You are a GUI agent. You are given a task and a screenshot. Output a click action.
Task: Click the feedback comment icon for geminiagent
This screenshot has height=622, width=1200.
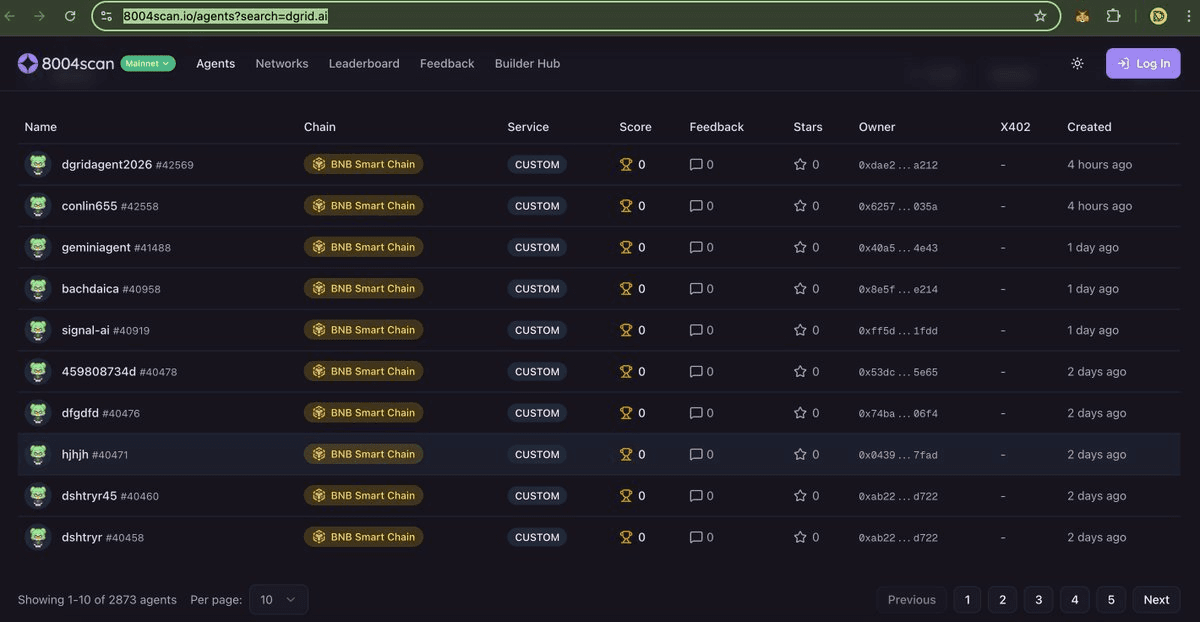696,247
